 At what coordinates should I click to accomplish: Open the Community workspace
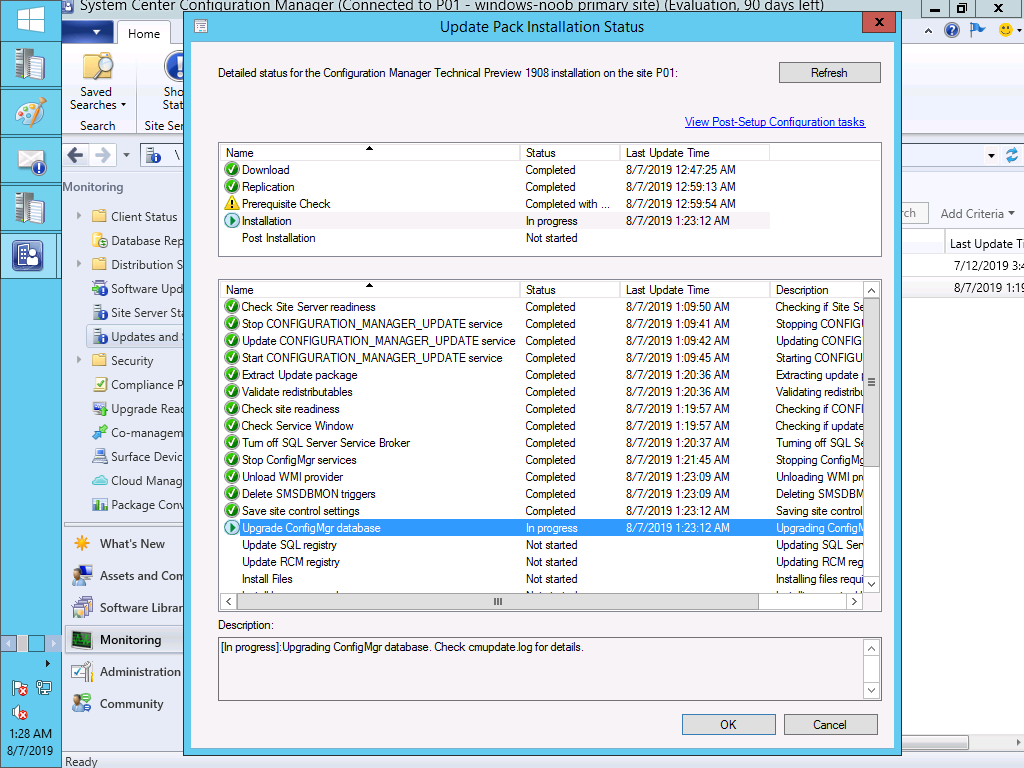[x=124, y=703]
